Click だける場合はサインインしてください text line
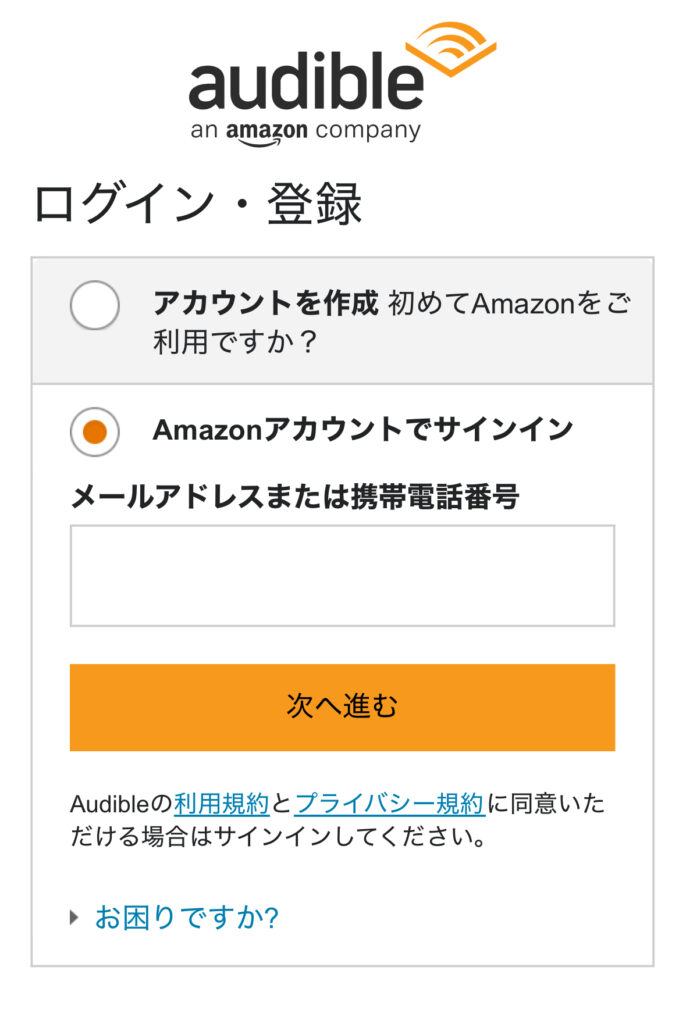Image resolution: width=686 pixels, height=1024 pixels. click(278, 837)
